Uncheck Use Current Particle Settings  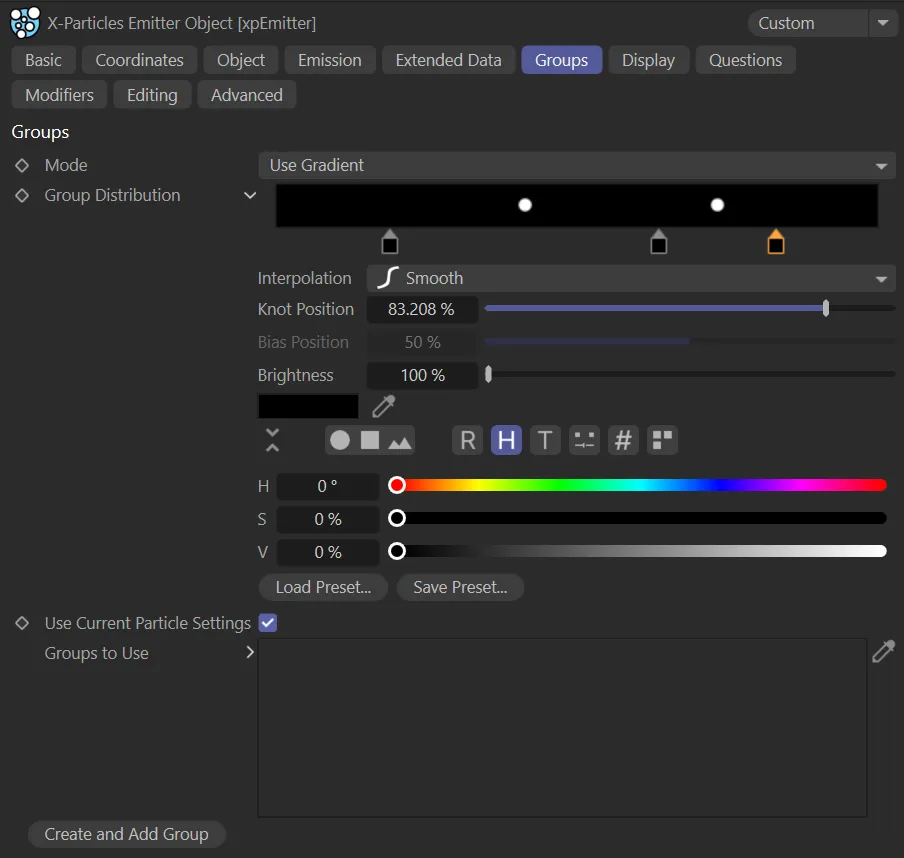(x=268, y=623)
